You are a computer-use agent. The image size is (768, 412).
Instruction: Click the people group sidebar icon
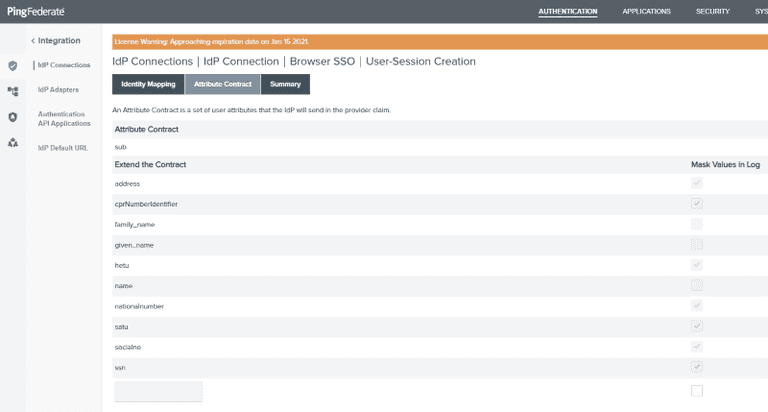(12, 143)
